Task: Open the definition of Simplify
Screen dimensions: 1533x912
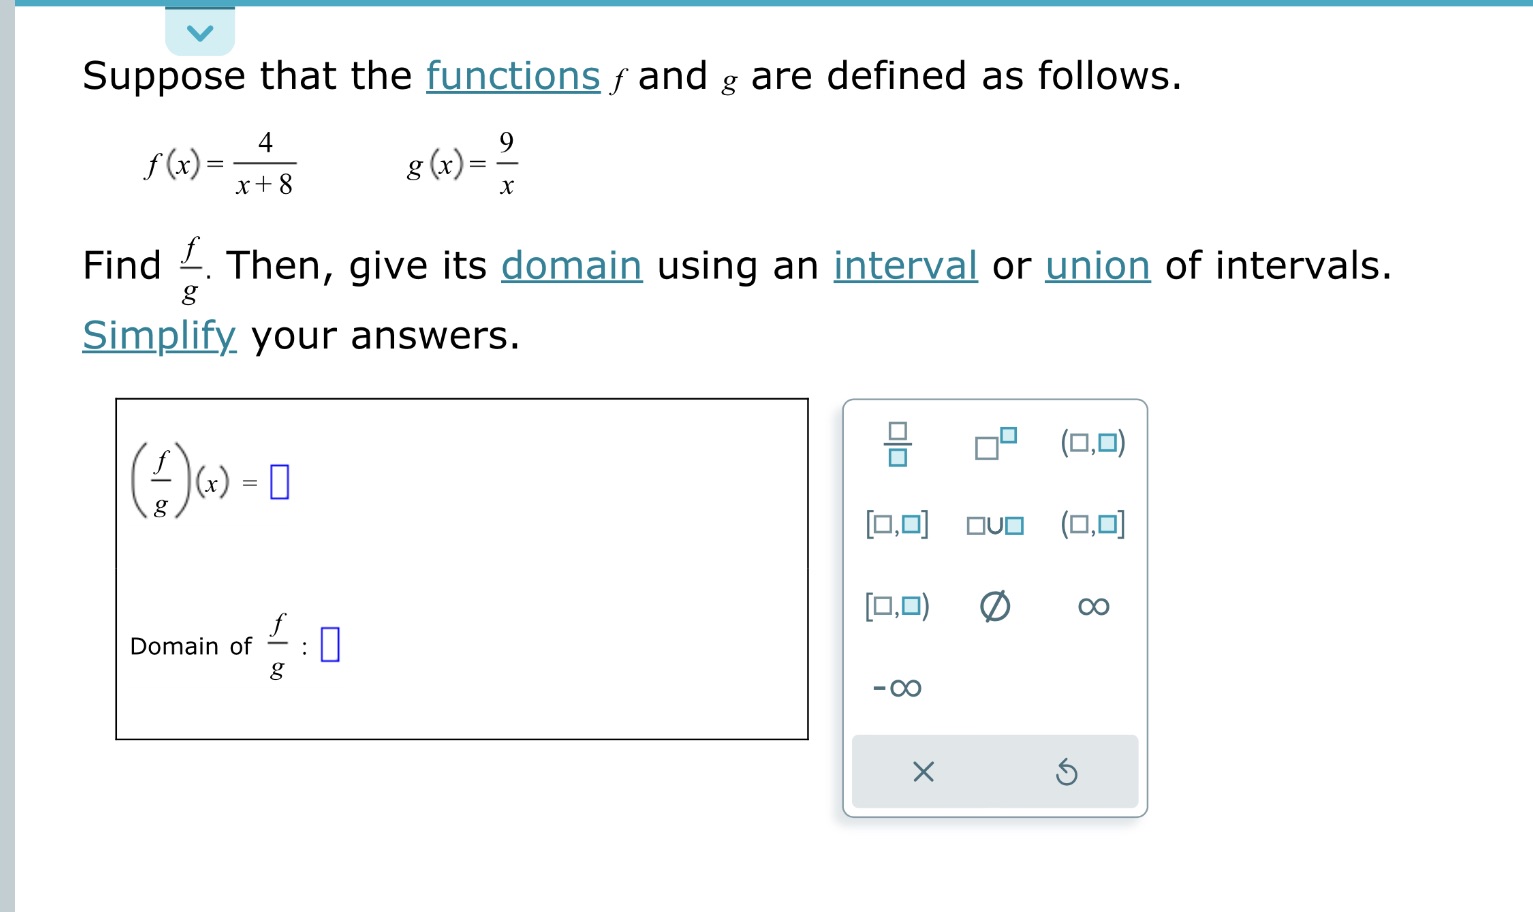Action: (x=159, y=336)
